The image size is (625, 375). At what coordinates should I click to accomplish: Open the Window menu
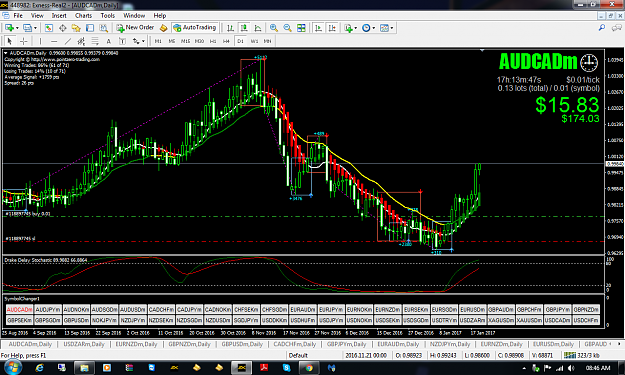tap(134, 16)
